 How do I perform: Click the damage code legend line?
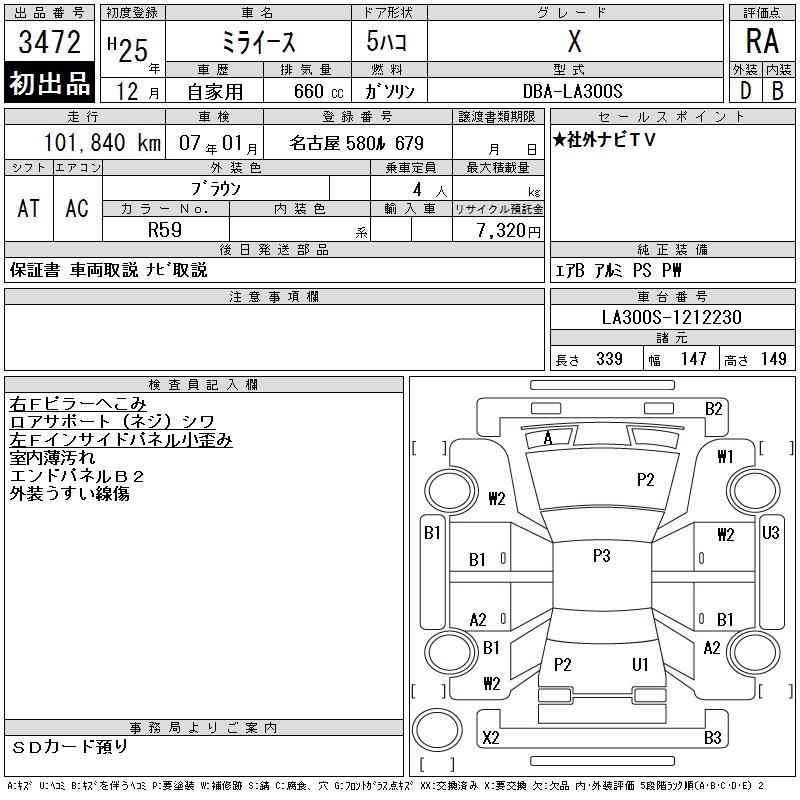click(385, 786)
